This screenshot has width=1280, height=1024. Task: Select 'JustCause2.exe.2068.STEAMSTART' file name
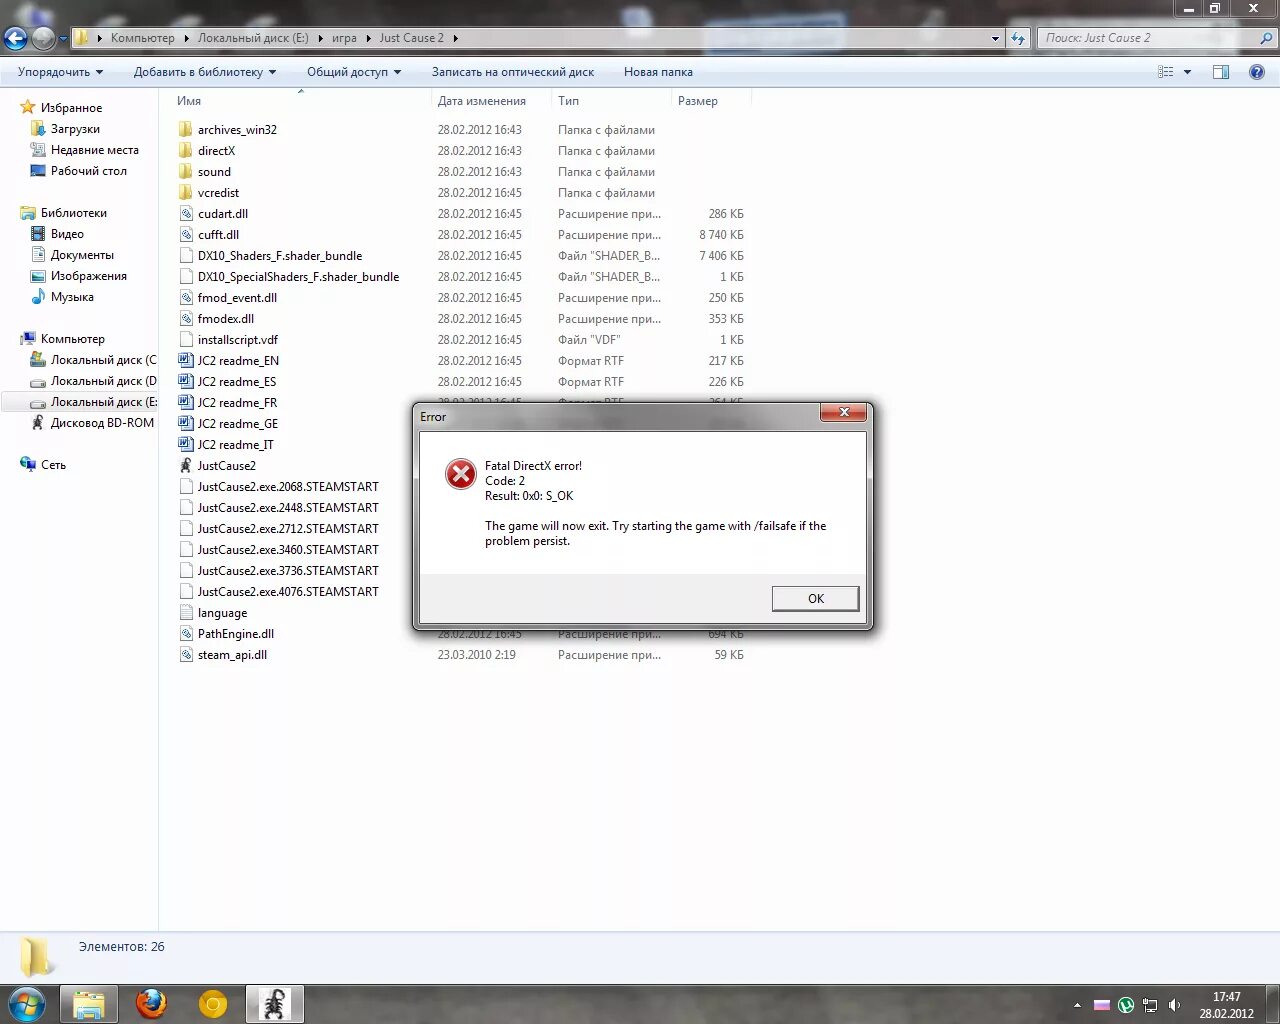click(288, 487)
